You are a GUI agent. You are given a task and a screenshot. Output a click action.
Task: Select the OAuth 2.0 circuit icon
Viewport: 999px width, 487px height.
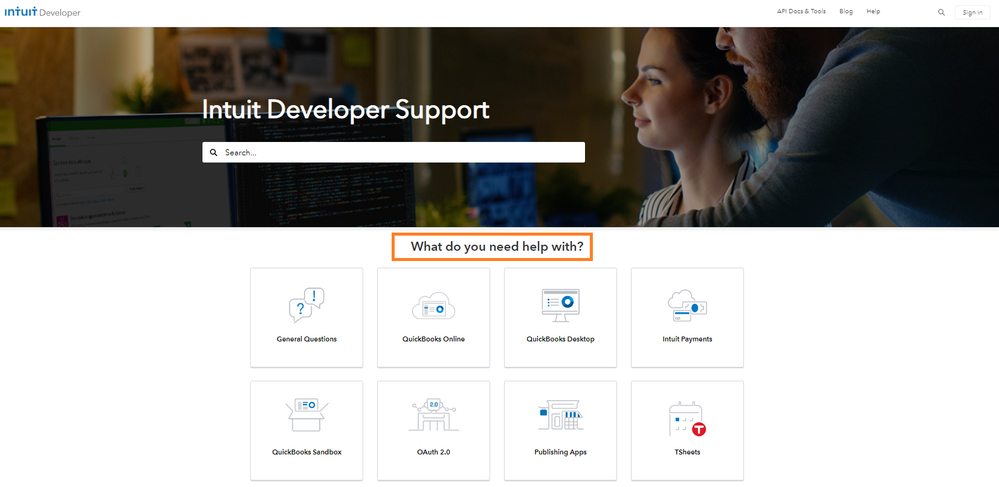pos(433,415)
